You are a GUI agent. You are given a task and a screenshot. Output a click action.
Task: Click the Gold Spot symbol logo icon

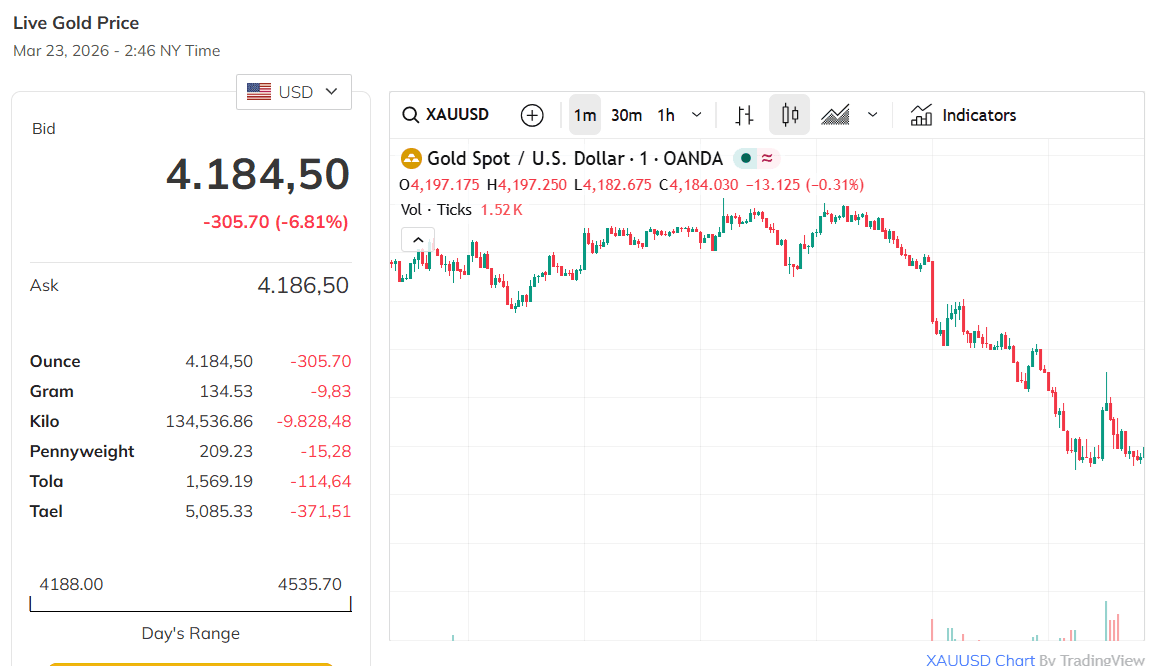(411, 158)
